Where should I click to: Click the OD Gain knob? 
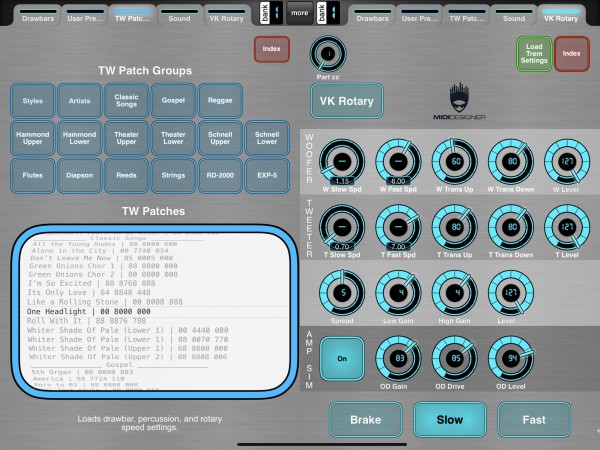point(398,359)
